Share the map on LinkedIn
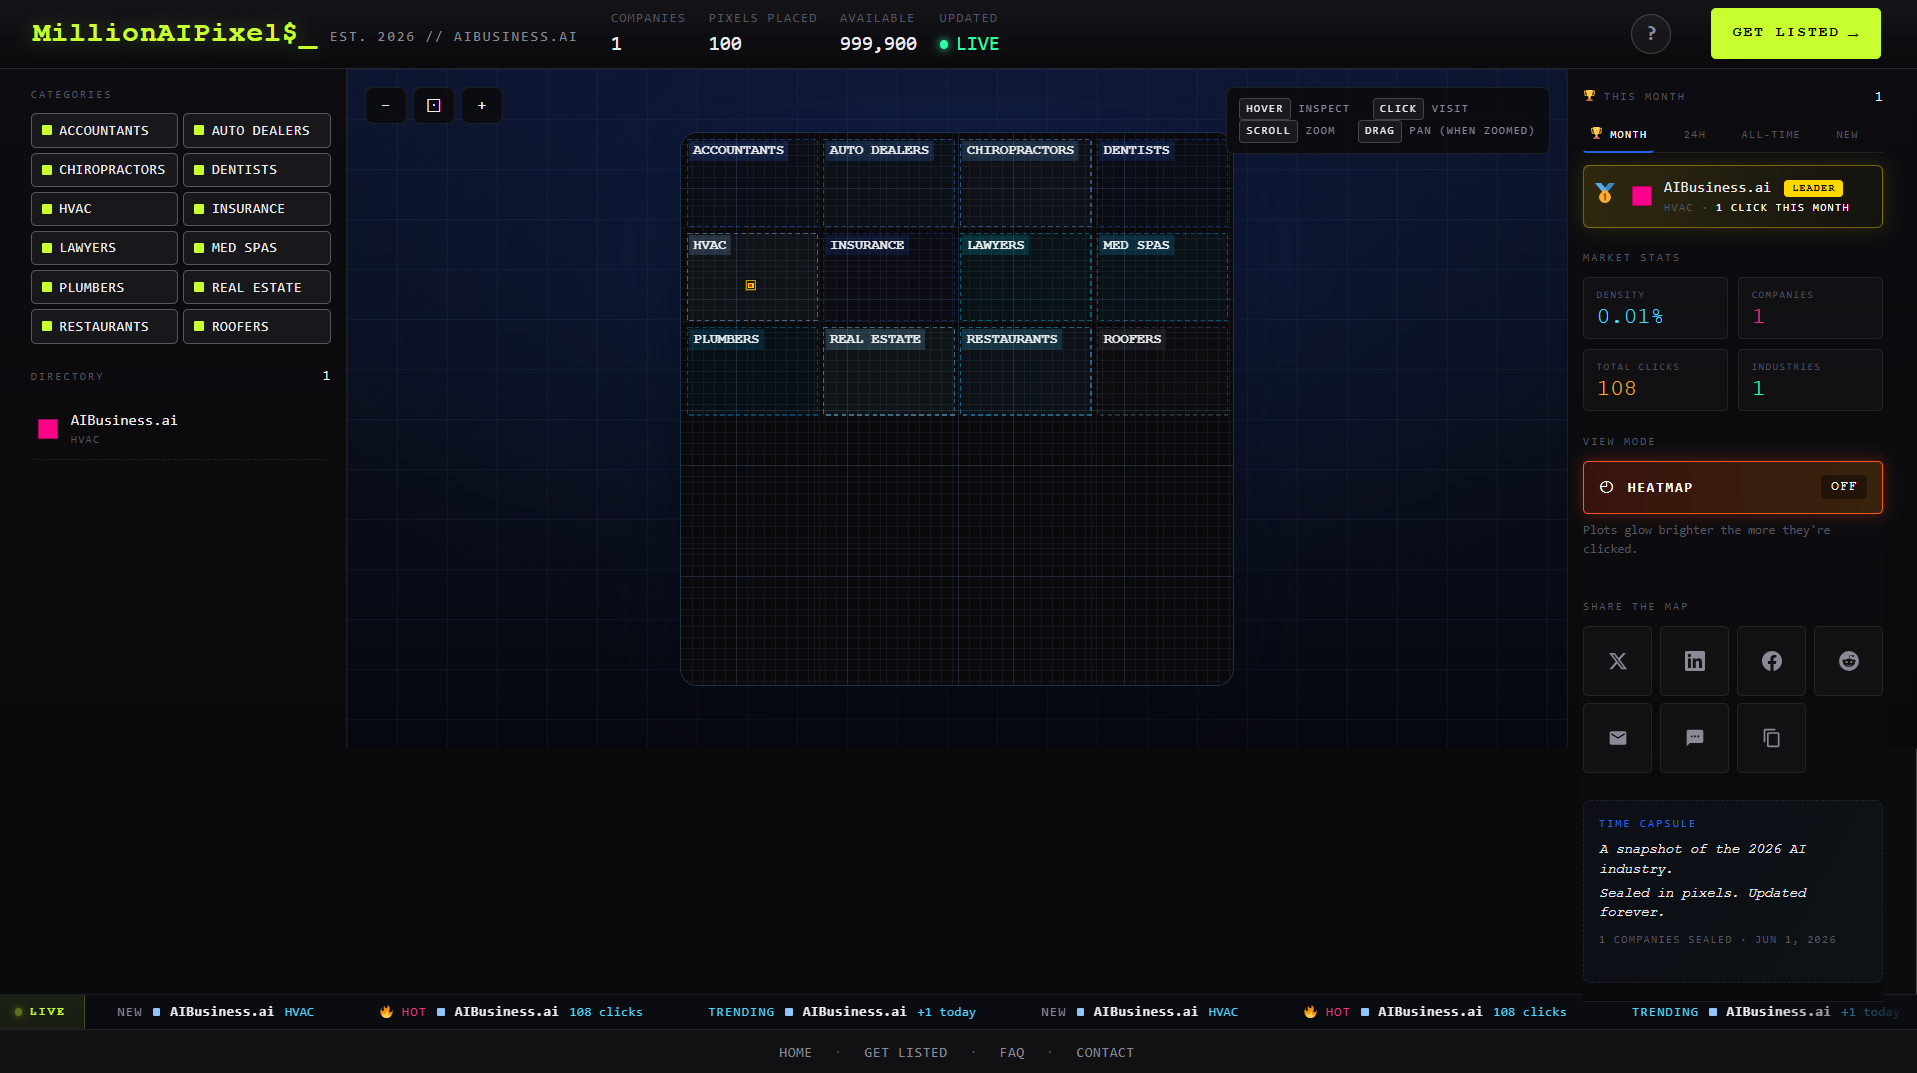This screenshot has height=1073, width=1917. 1694,661
